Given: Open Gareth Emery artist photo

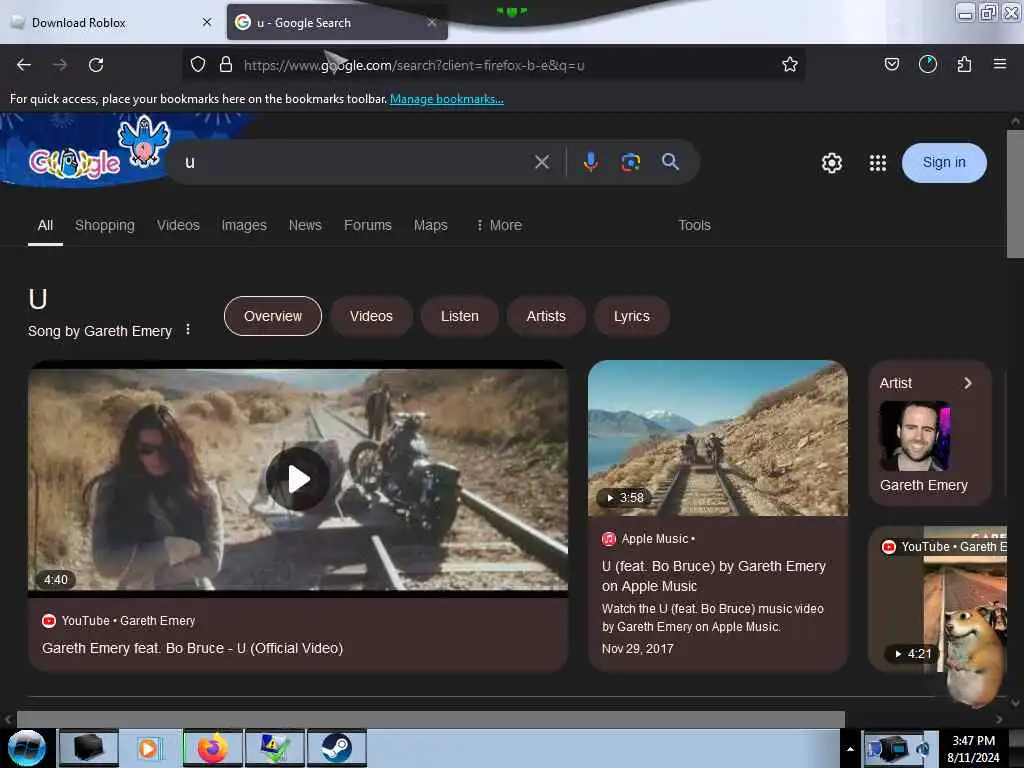Looking at the screenshot, I should (x=915, y=436).
